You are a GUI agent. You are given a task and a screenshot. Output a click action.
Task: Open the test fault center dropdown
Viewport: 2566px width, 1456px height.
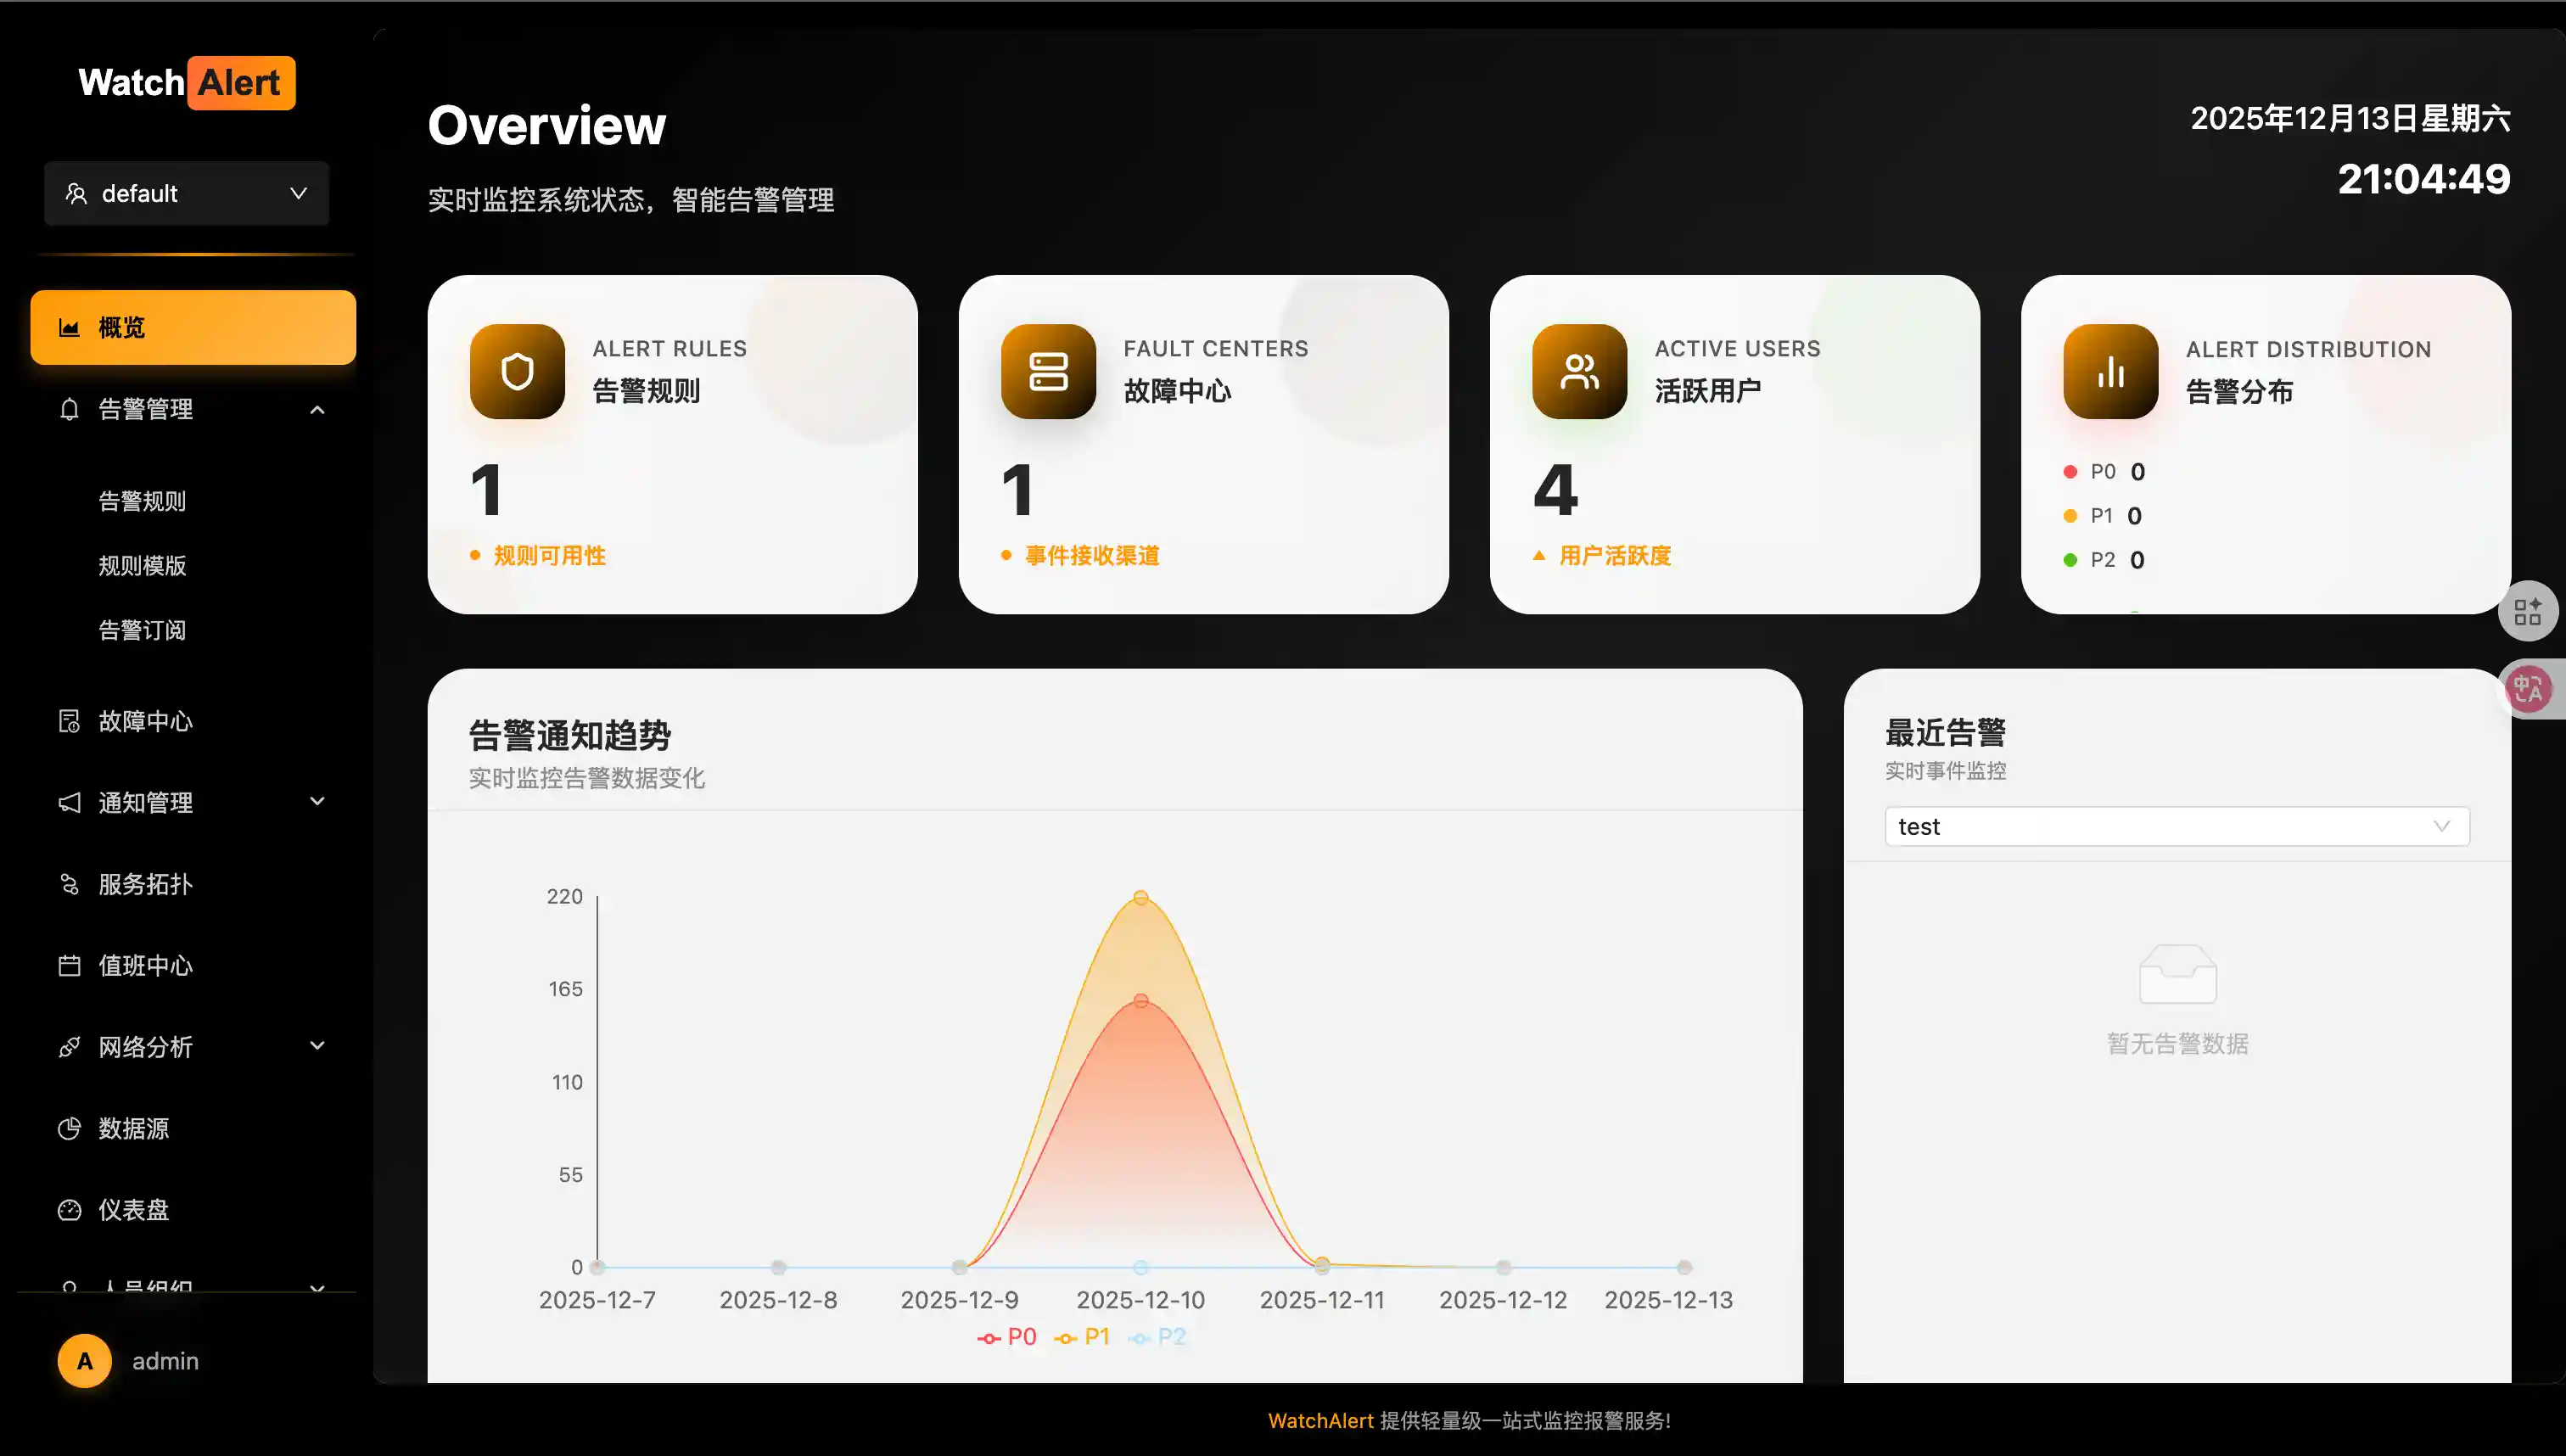(2176, 827)
